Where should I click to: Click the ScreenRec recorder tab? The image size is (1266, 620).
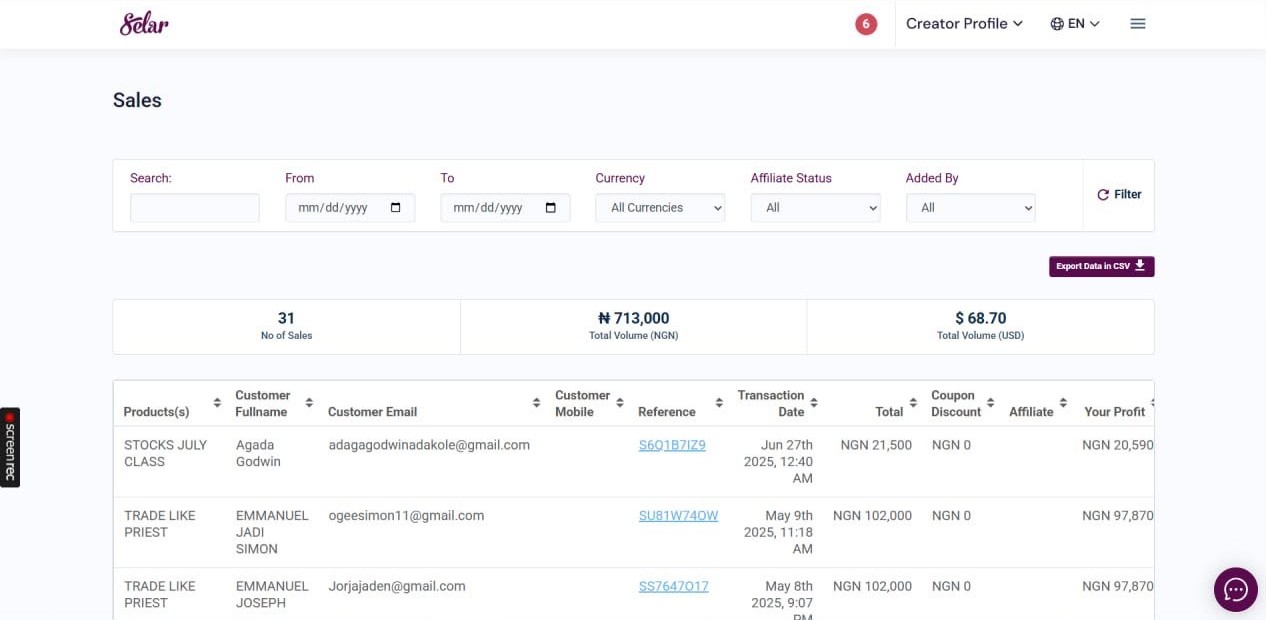[10, 447]
